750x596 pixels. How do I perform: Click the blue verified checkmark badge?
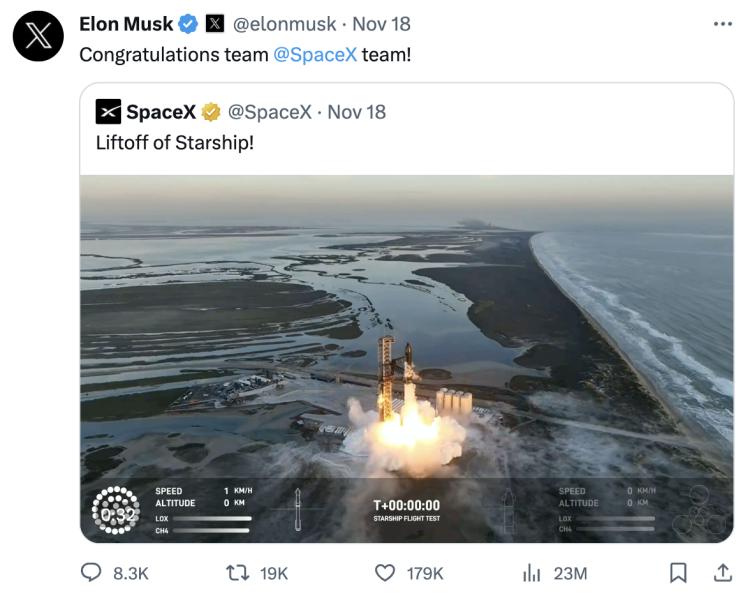point(187,24)
